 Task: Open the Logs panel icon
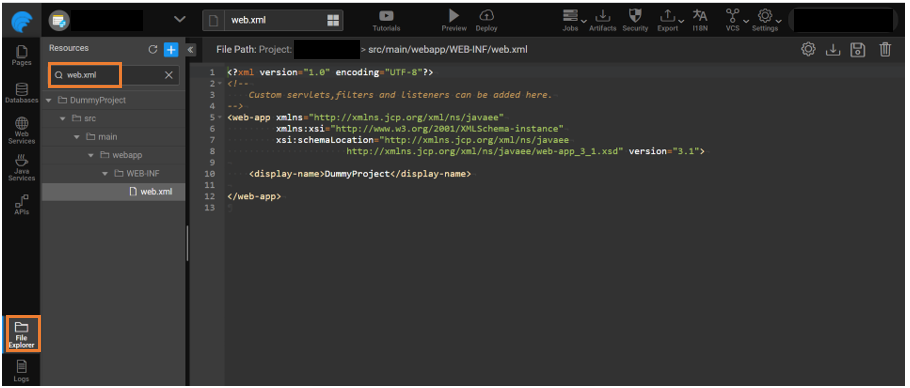coord(21,371)
